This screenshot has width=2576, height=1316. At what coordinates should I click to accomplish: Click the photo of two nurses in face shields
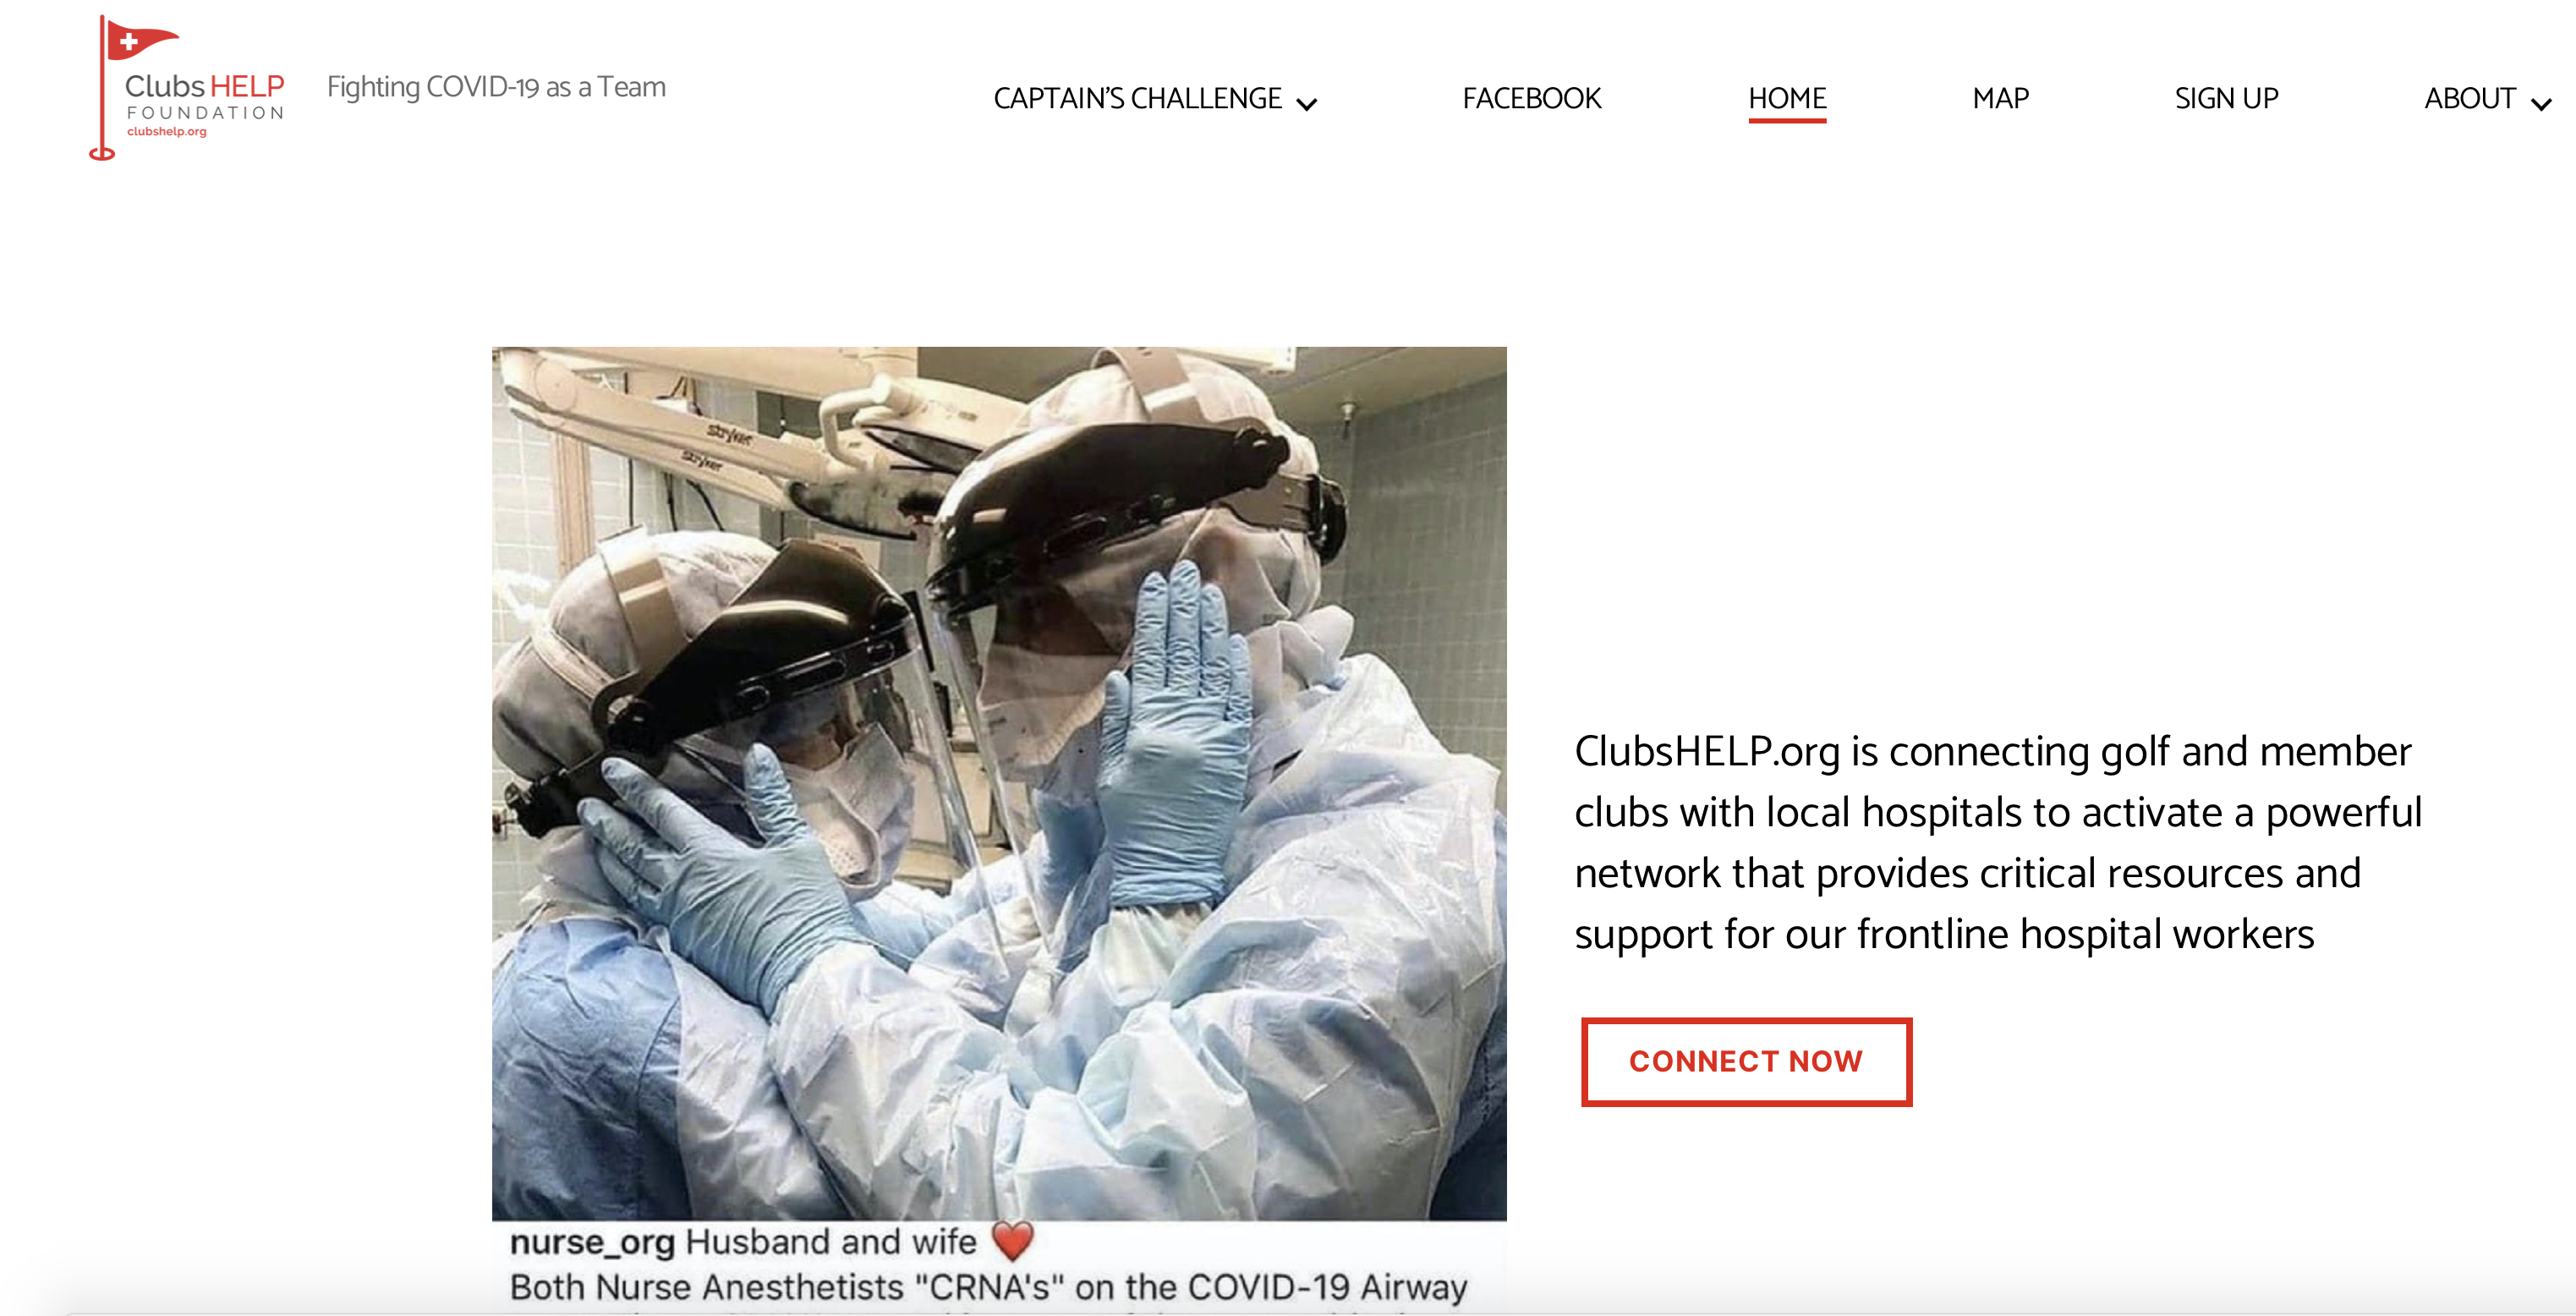999,783
